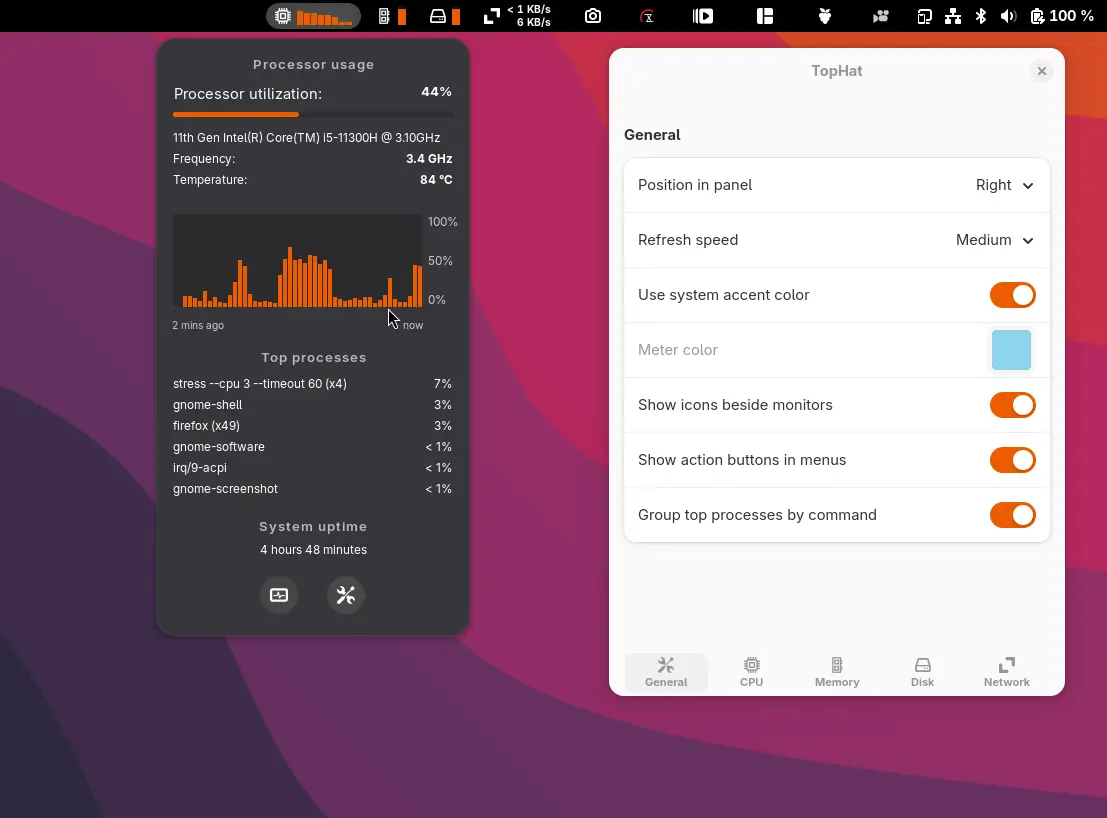Go to the Network tab
The height and width of the screenshot is (818, 1107).
[x=1006, y=672]
